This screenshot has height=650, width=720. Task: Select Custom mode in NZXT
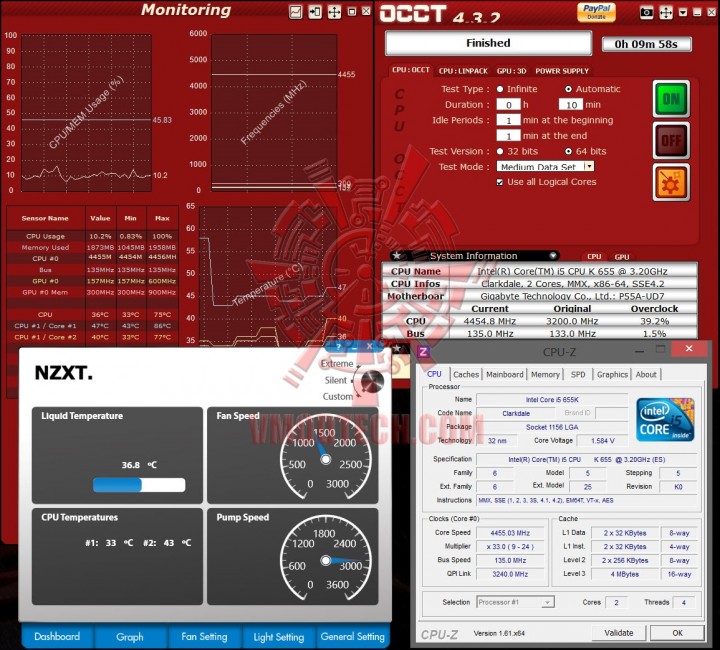[338, 397]
